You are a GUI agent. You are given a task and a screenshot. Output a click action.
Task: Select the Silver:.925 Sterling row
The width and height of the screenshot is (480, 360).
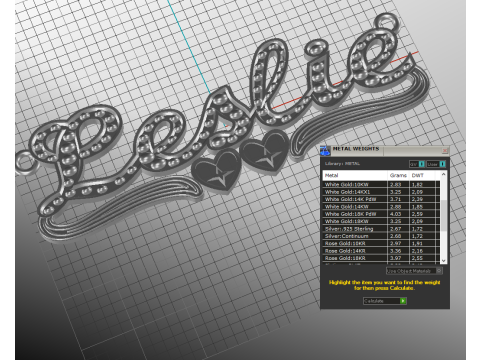(381, 229)
